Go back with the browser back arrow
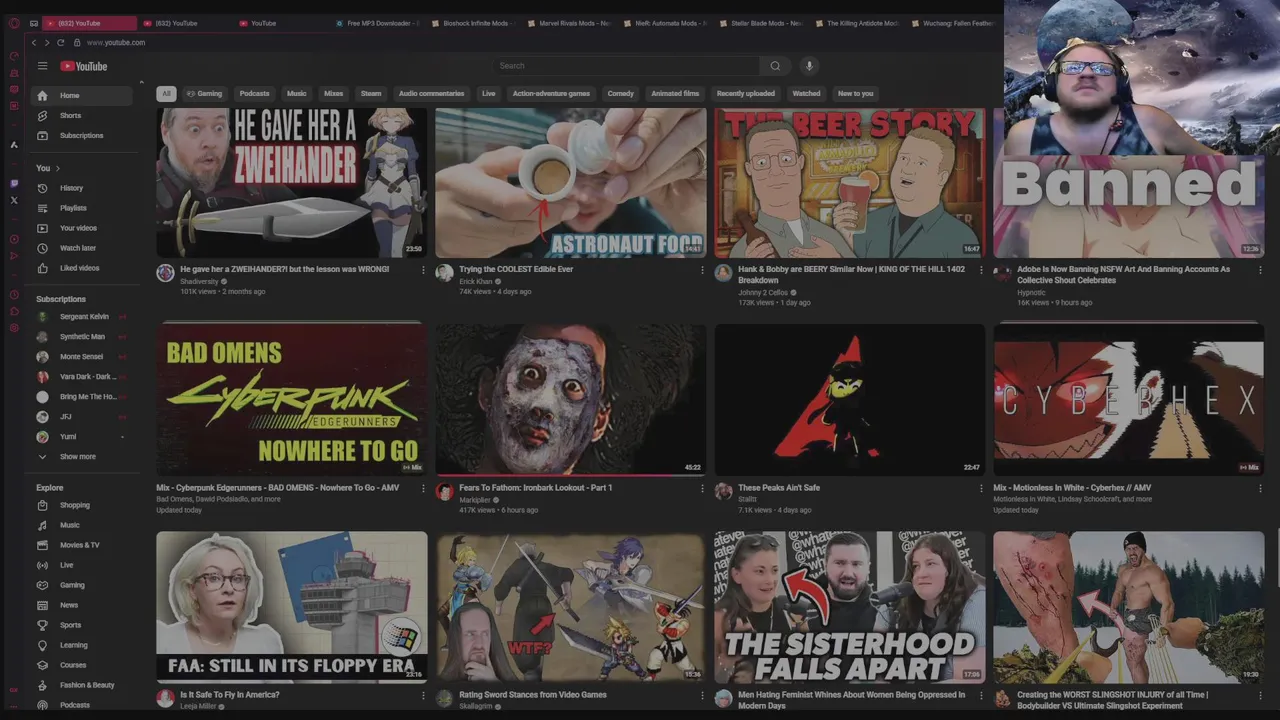 tap(33, 43)
